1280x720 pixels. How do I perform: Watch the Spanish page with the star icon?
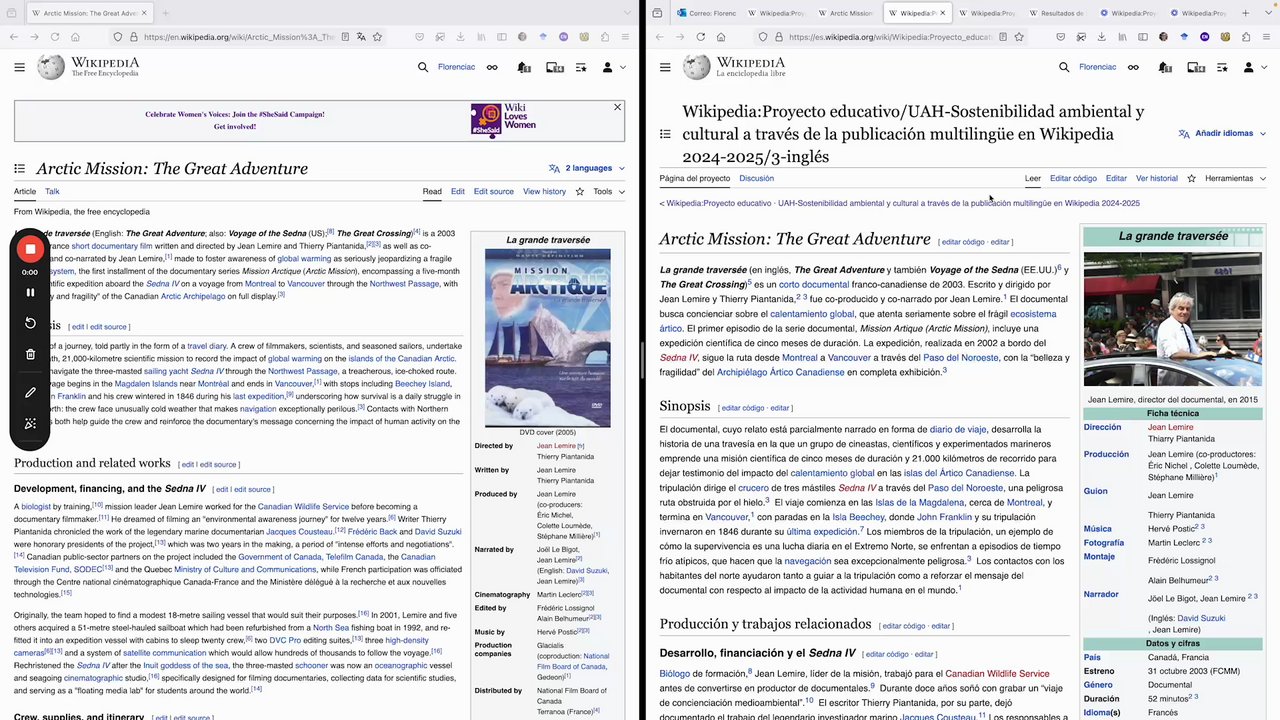point(1191,178)
